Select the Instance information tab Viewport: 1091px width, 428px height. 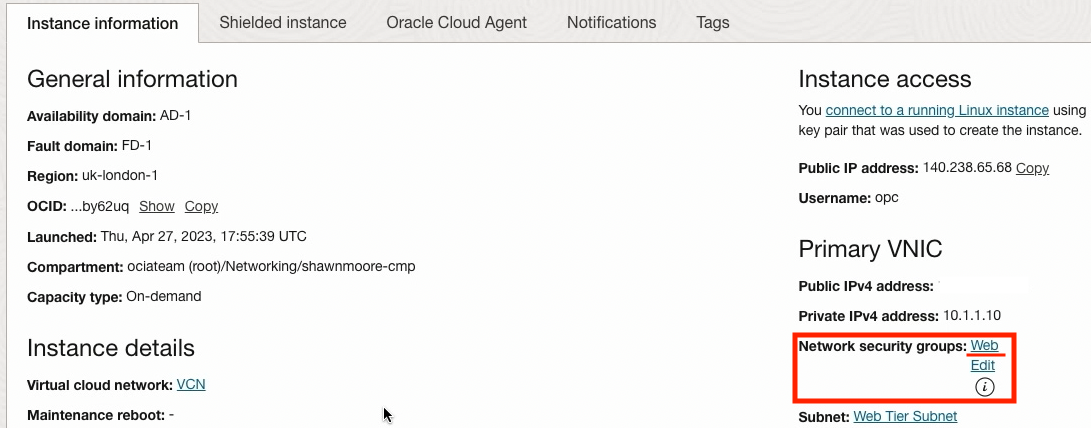pos(102,23)
